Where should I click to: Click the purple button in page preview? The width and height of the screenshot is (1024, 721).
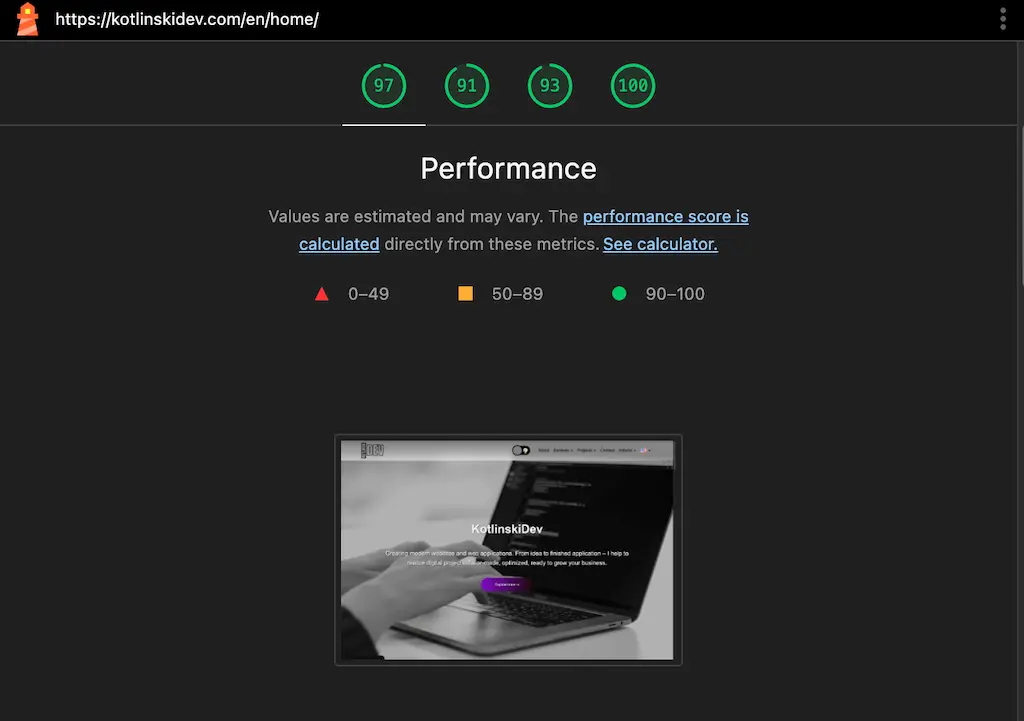pos(507,584)
